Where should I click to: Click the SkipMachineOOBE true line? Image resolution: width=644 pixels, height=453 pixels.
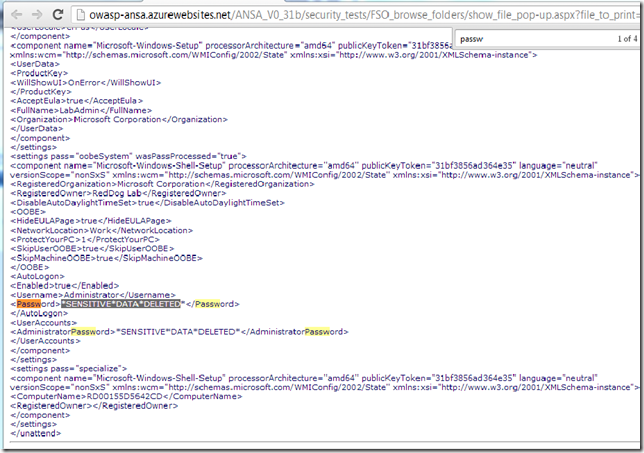coord(106,258)
